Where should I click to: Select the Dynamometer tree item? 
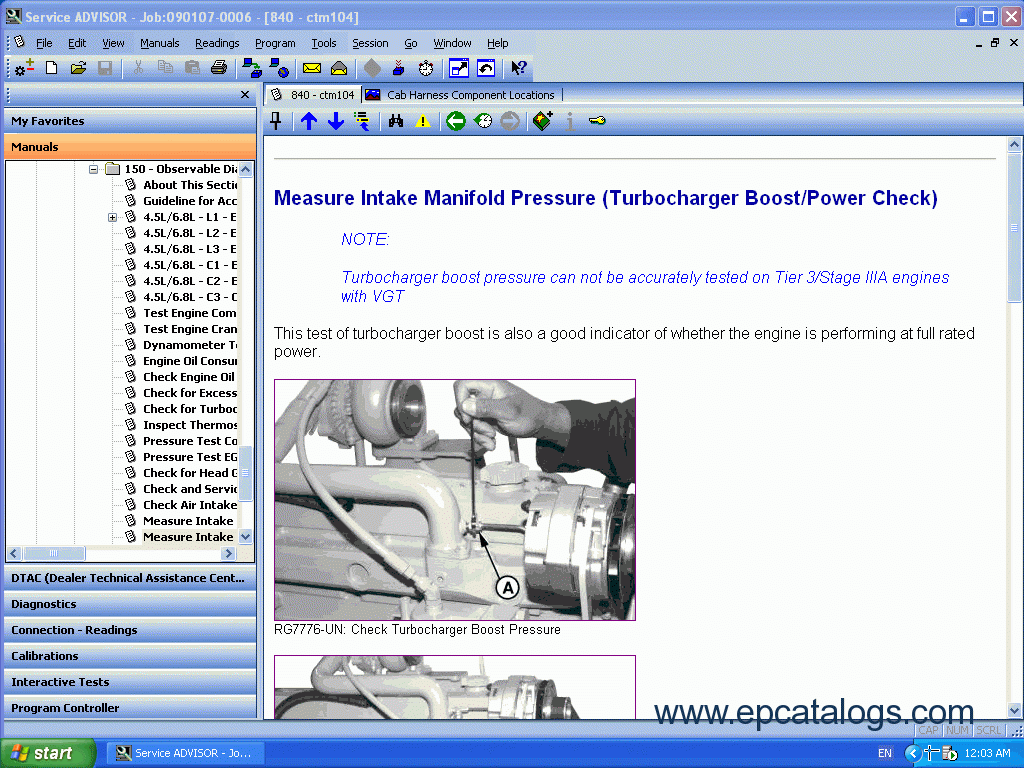tap(189, 345)
